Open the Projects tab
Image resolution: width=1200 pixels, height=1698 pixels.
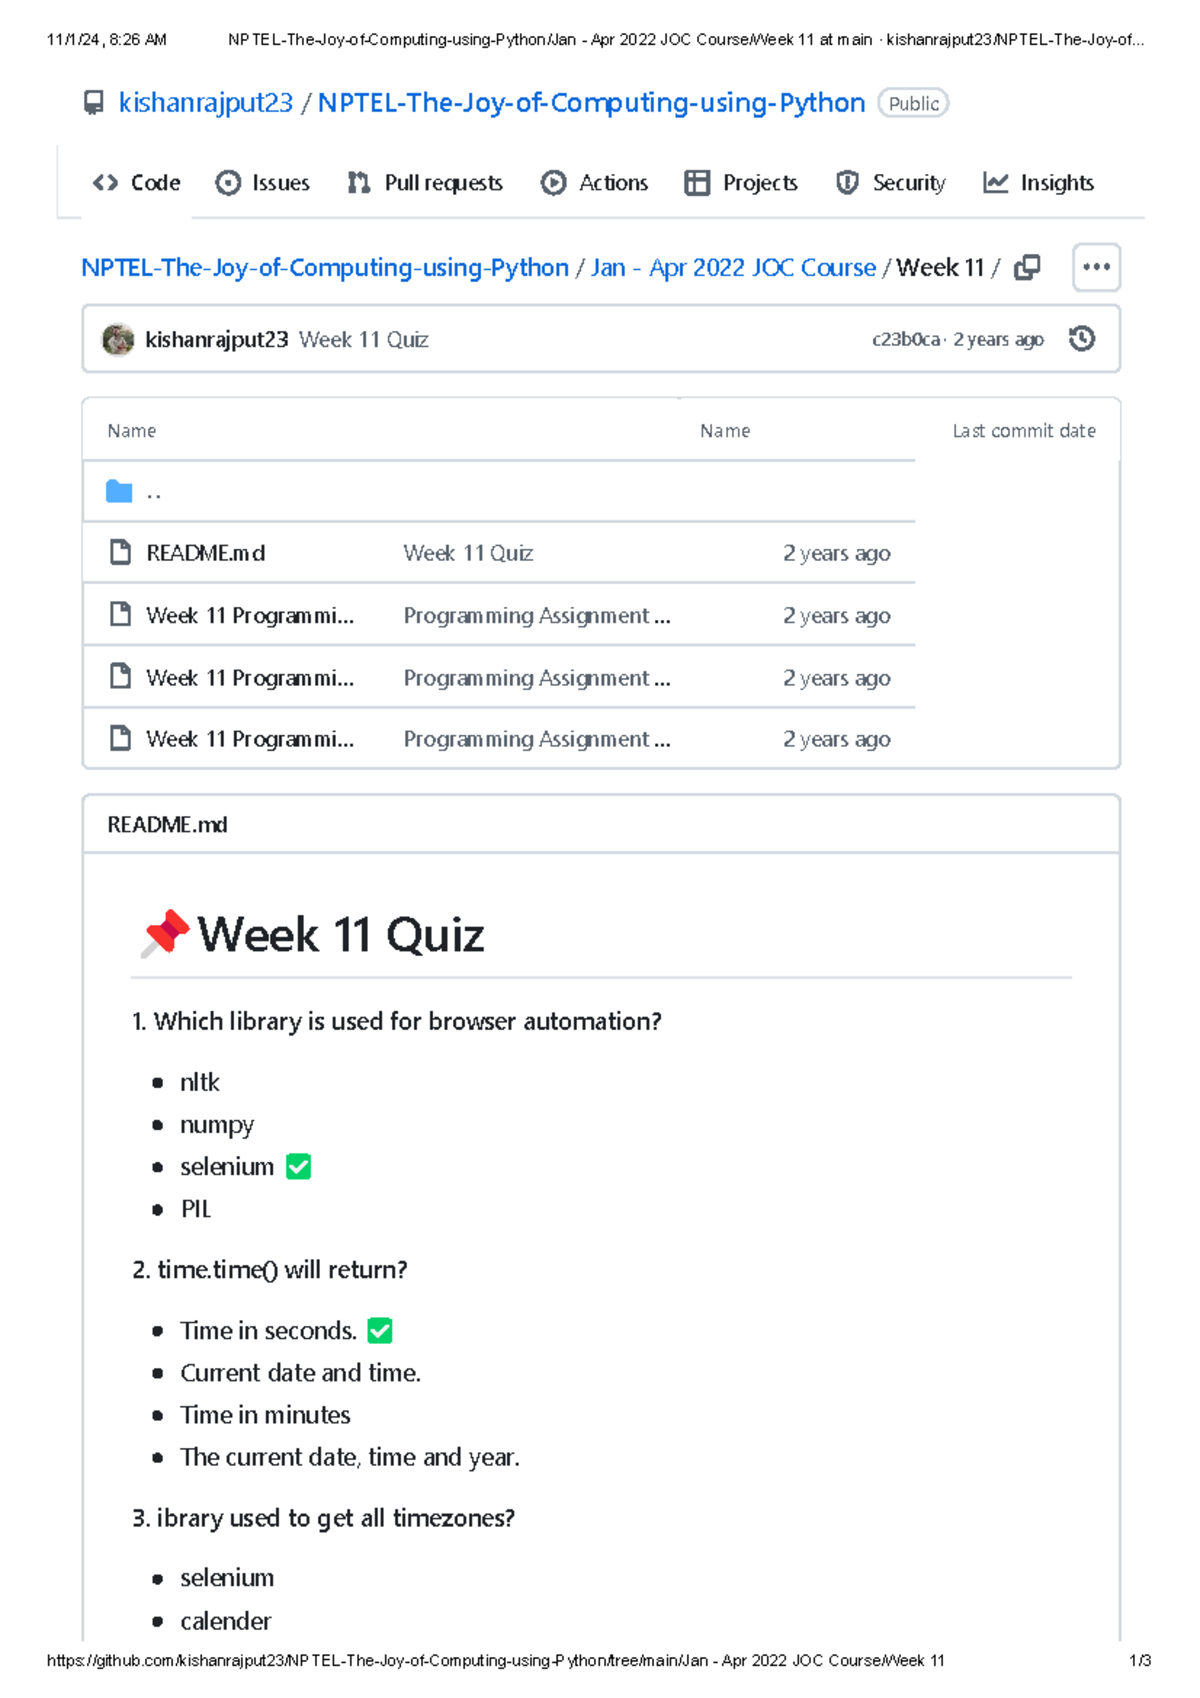point(741,183)
